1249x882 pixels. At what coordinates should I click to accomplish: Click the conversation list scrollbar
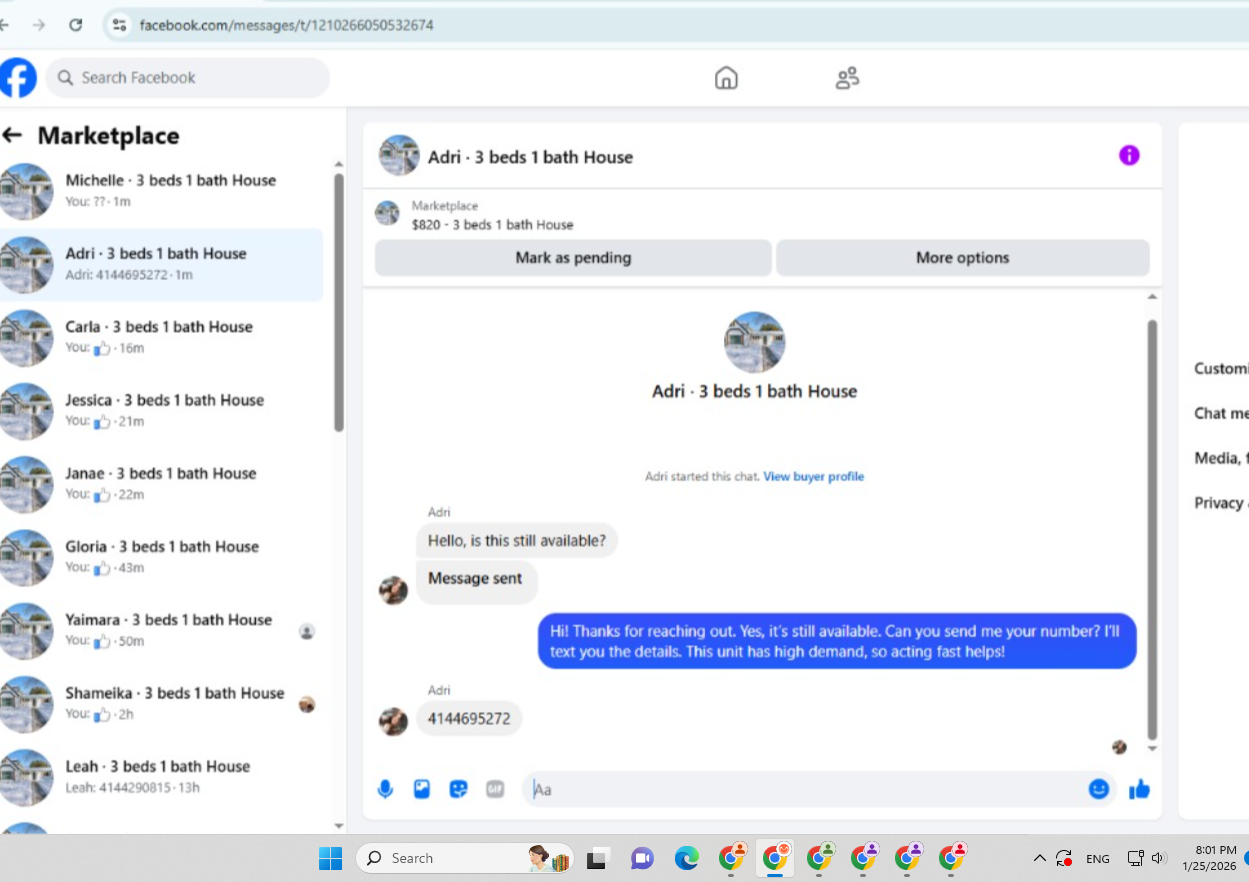point(339,302)
